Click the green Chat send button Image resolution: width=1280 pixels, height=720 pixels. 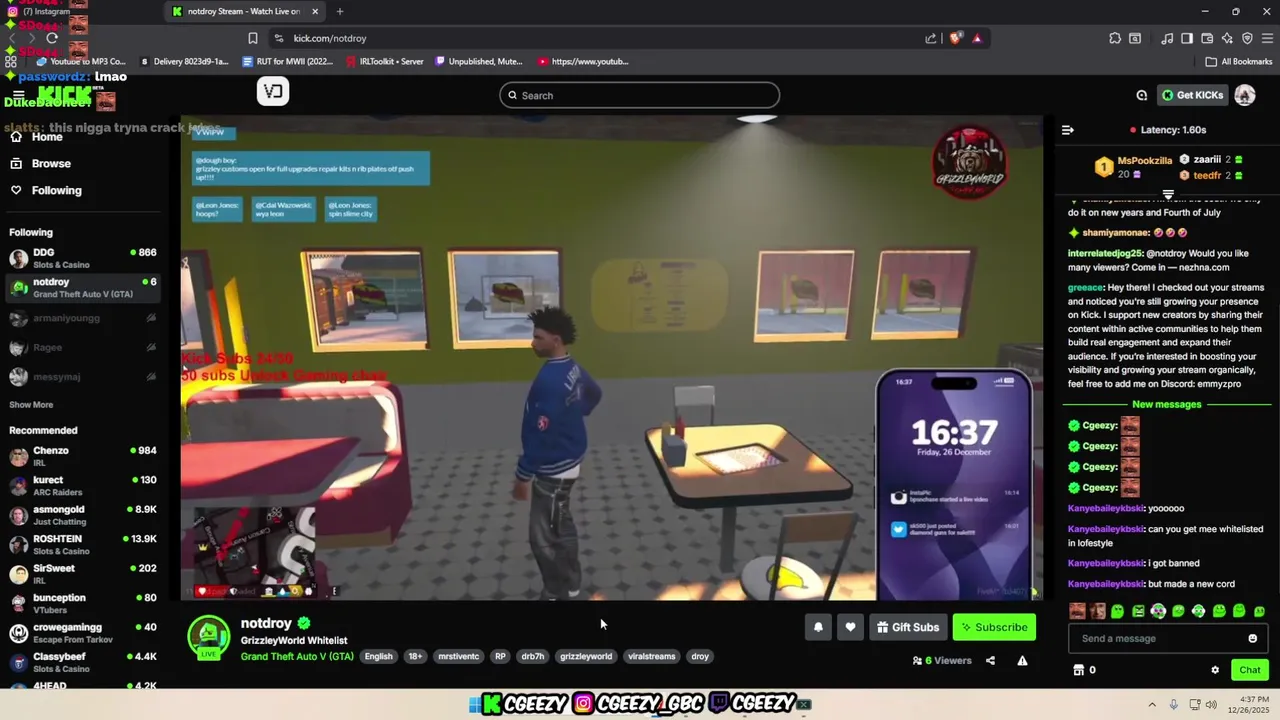pos(1250,670)
